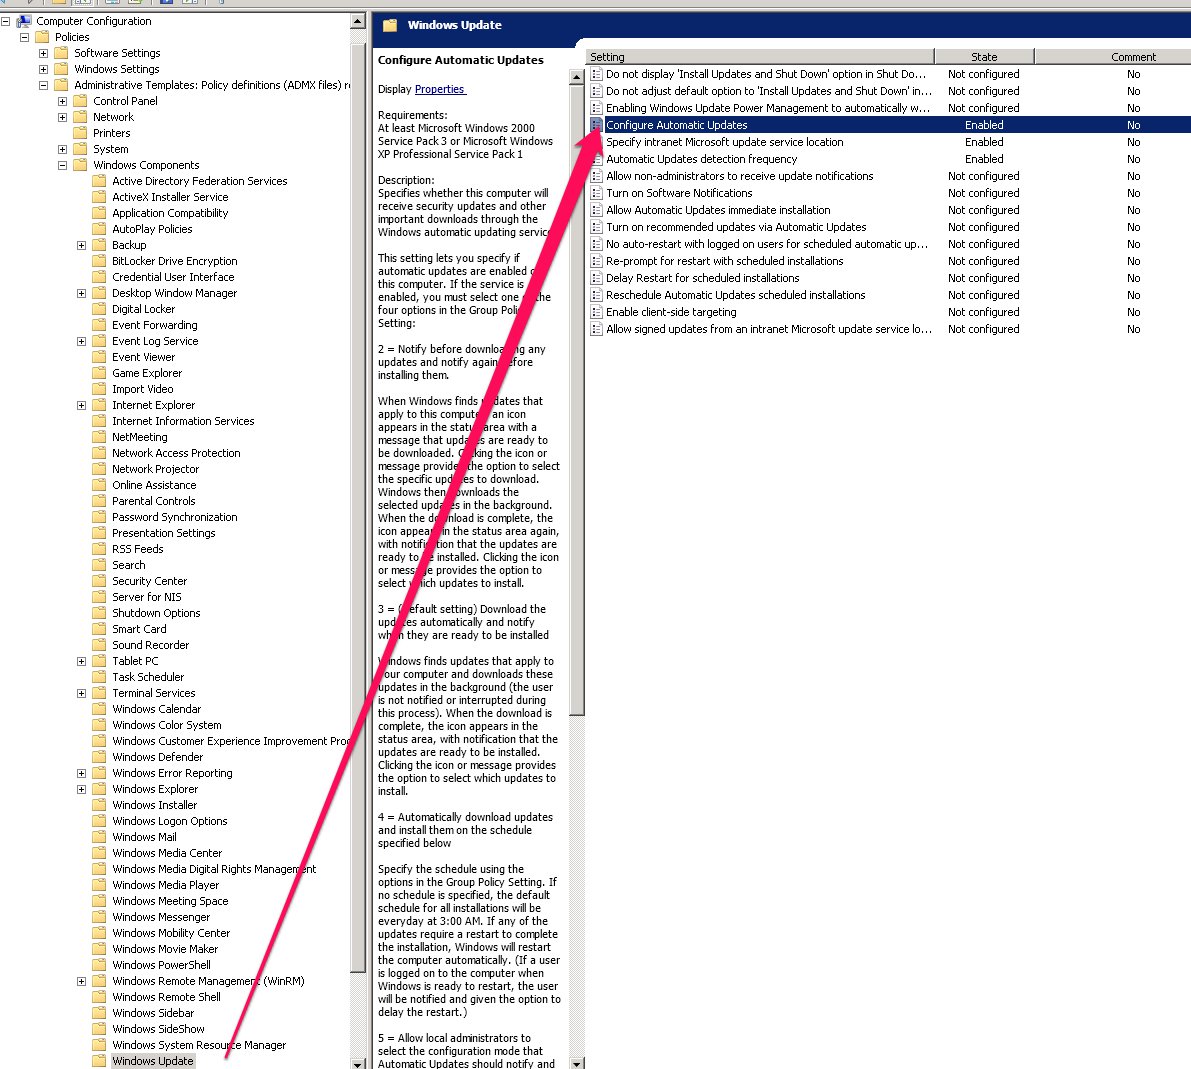This screenshot has width=1191, height=1069.
Task: Collapse the Computer Configuration node
Action: (x=5, y=21)
